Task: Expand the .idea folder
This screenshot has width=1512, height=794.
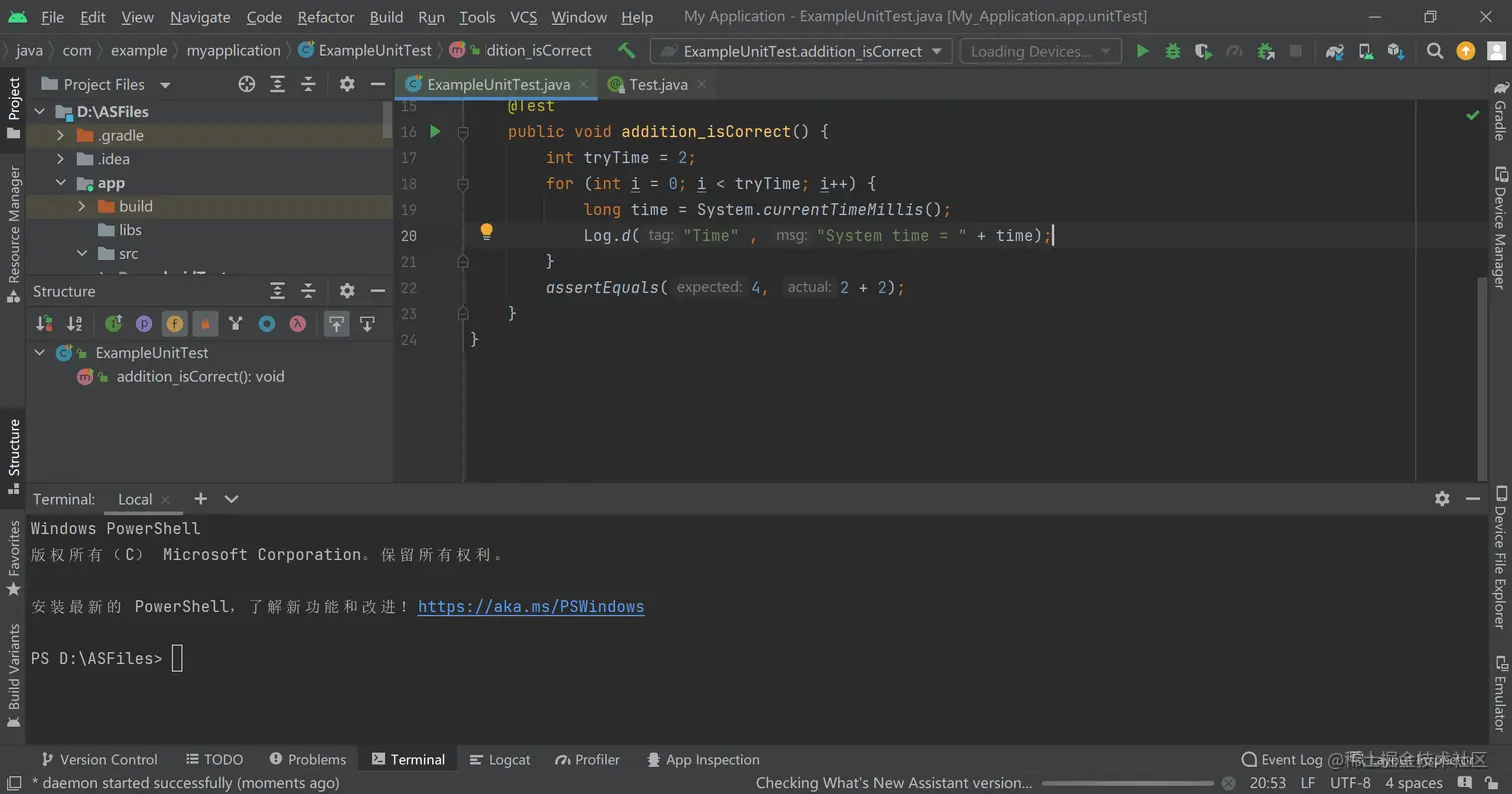Action: click(61, 159)
